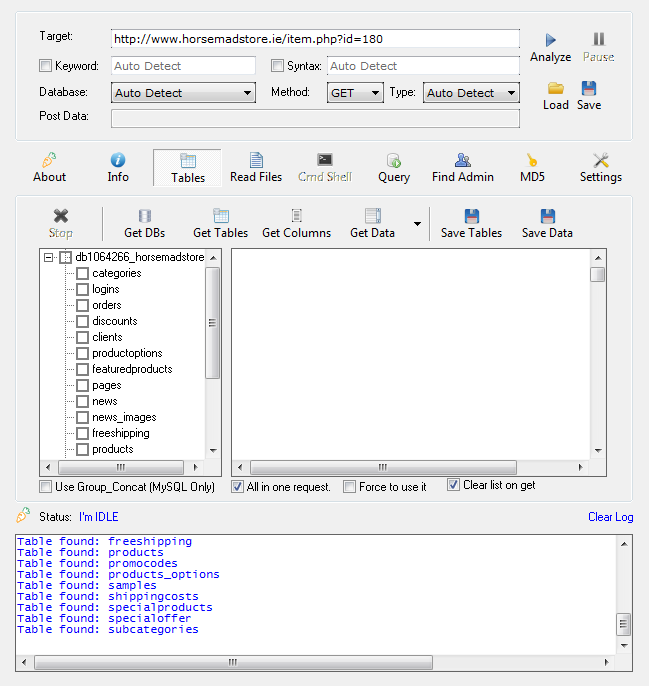649x686 pixels.
Task: Click the Clear Log link
Action: coord(610,517)
